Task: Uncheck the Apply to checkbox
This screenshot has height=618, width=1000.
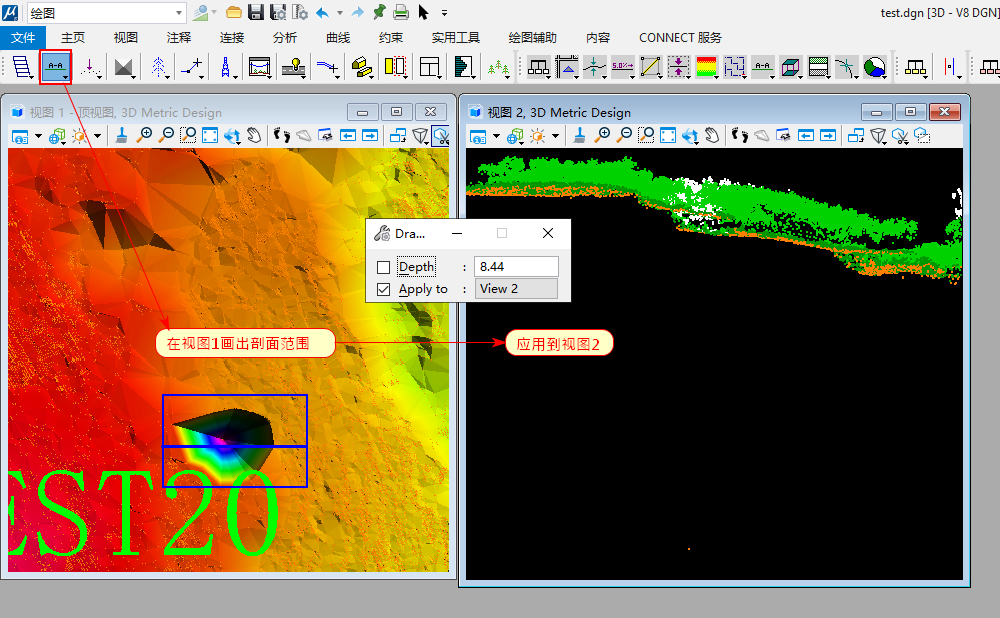Action: (x=384, y=289)
